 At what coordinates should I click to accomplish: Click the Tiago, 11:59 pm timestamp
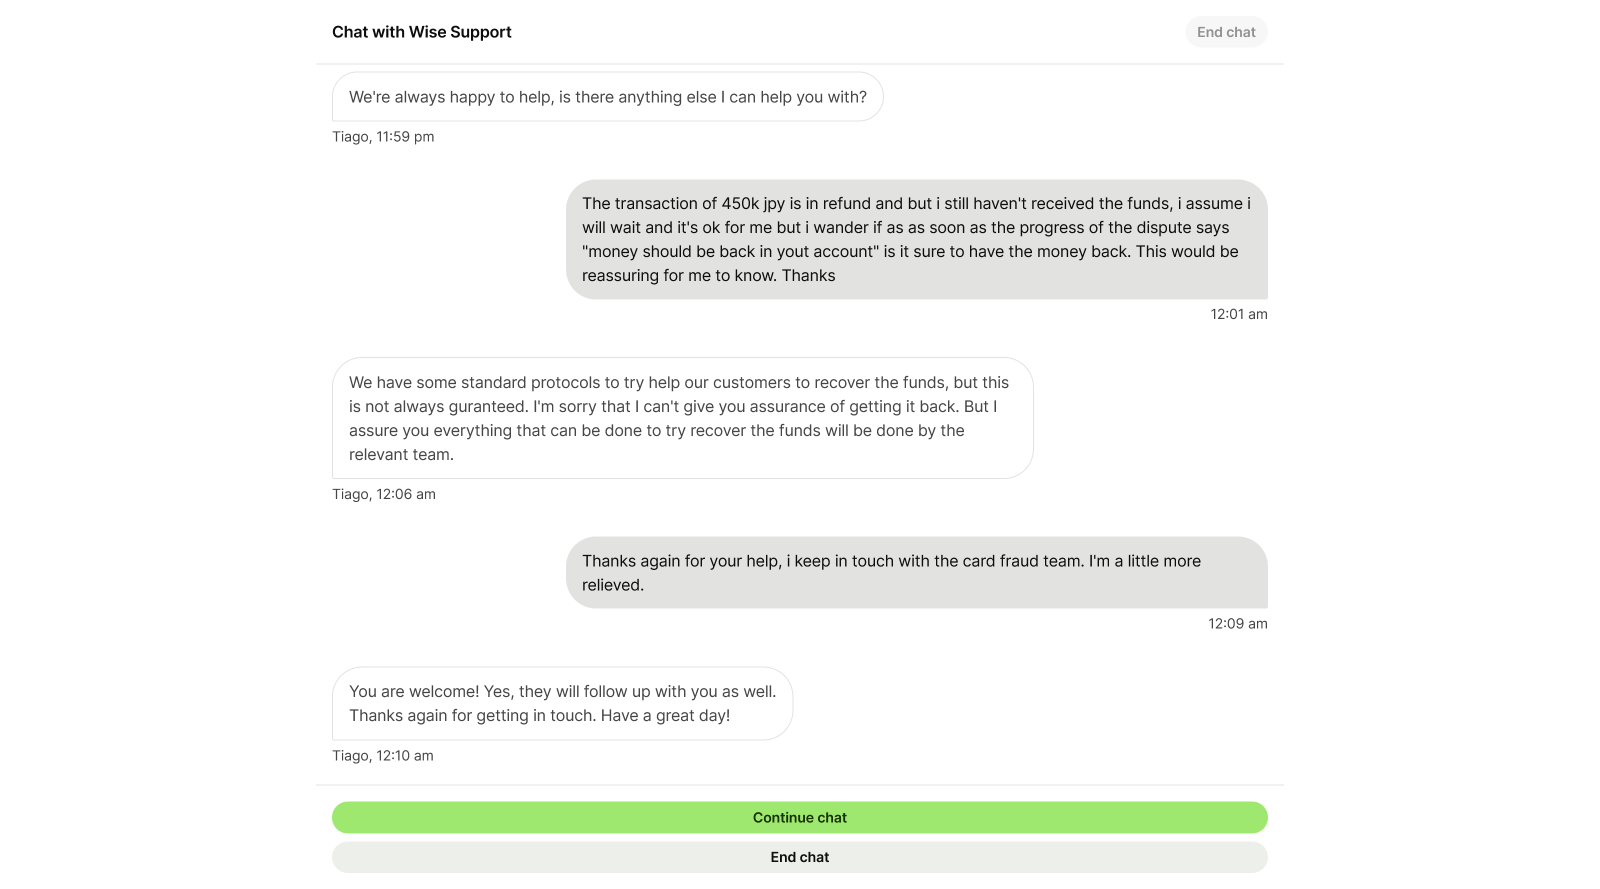pos(383,137)
